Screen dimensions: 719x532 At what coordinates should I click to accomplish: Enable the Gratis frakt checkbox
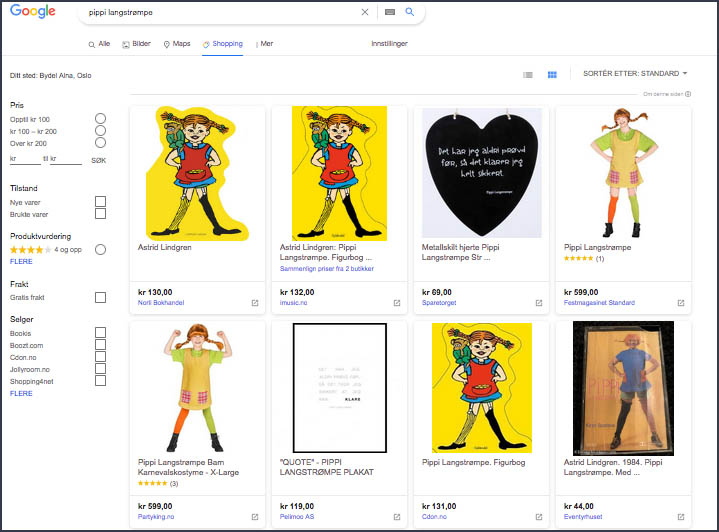pyautogui.click(x=100, y=297)
